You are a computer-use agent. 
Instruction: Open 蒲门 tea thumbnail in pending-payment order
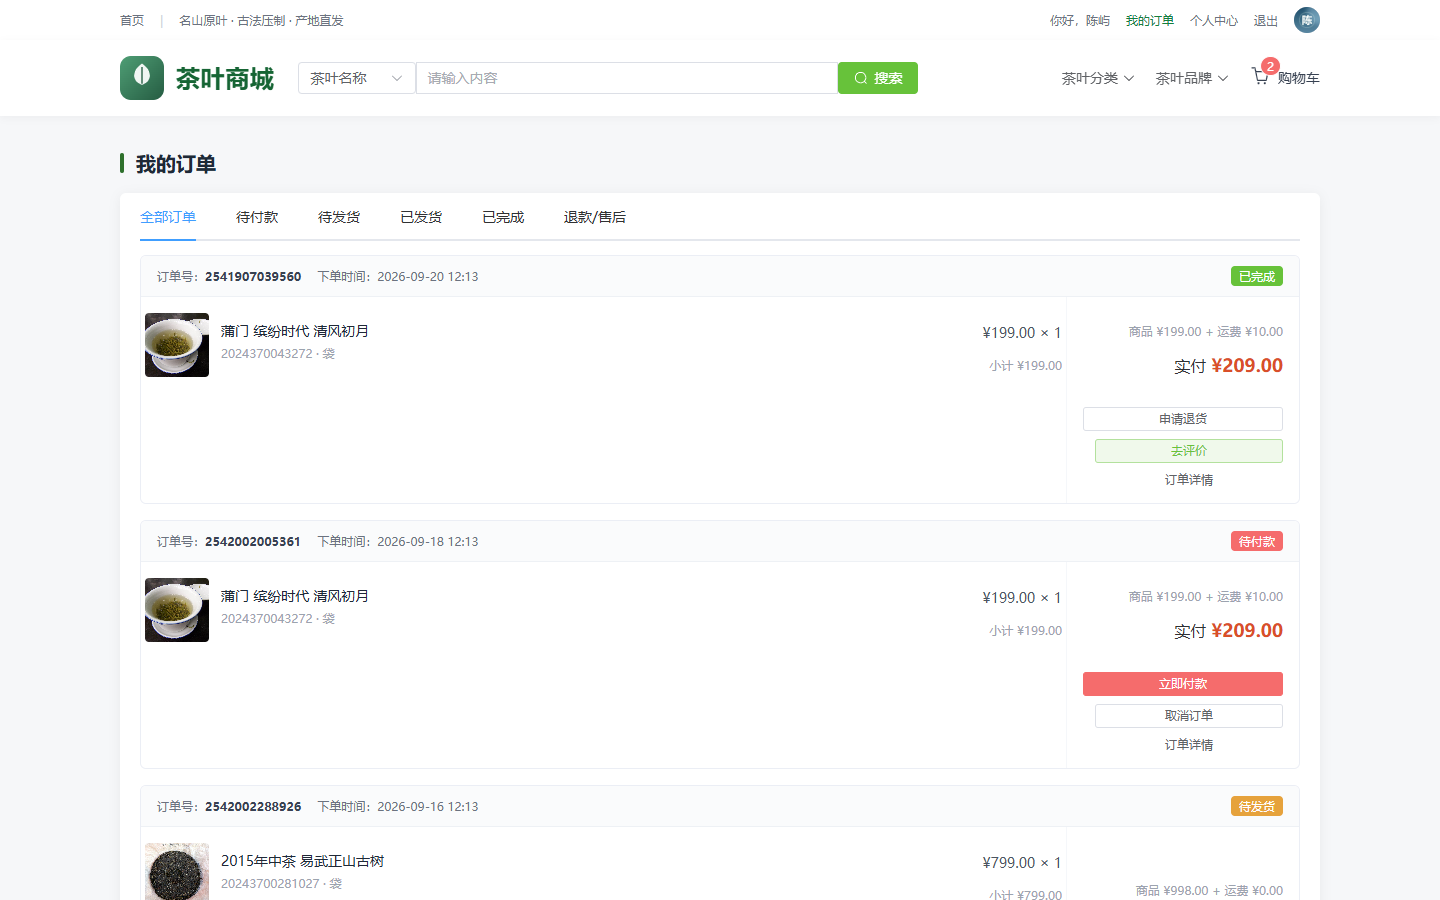[177, 610]
